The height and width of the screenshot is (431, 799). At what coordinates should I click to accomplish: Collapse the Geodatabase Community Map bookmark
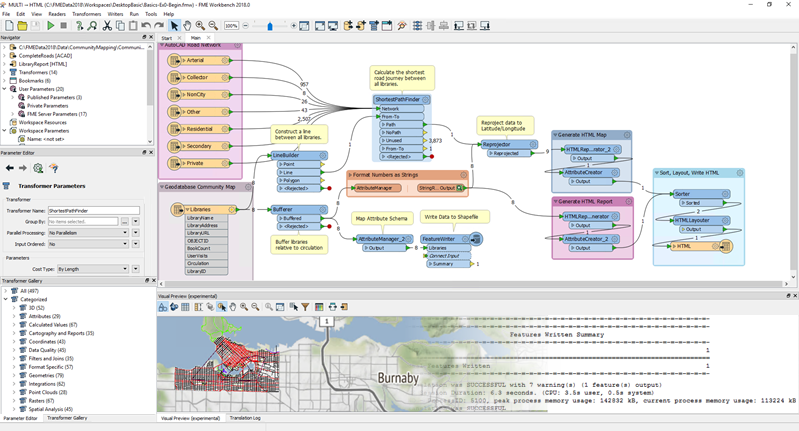pos(162,187)
